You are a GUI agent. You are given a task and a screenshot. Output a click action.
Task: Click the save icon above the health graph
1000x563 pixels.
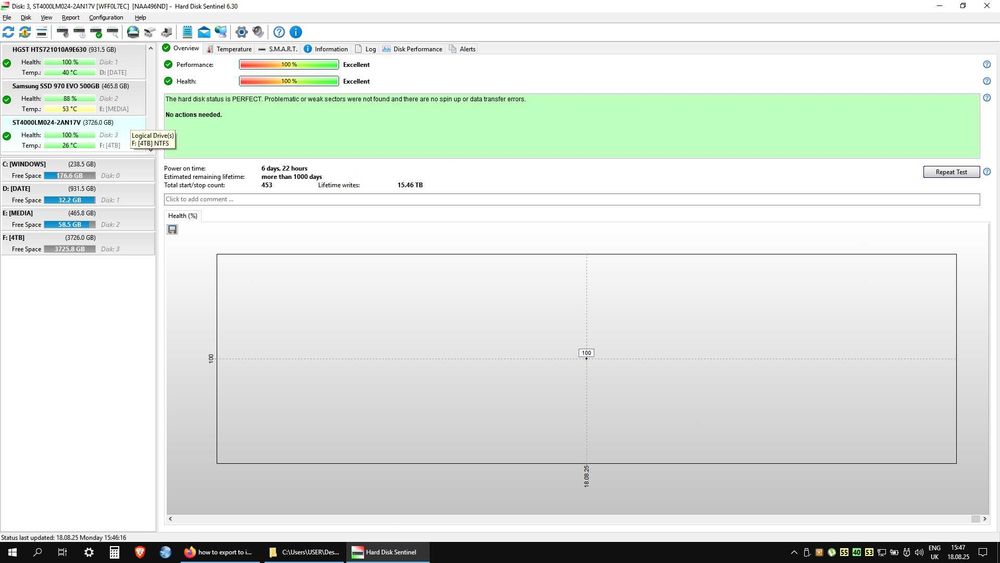172,230
